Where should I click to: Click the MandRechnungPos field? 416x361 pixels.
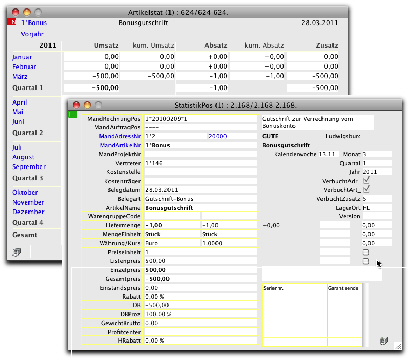(200, 119)
